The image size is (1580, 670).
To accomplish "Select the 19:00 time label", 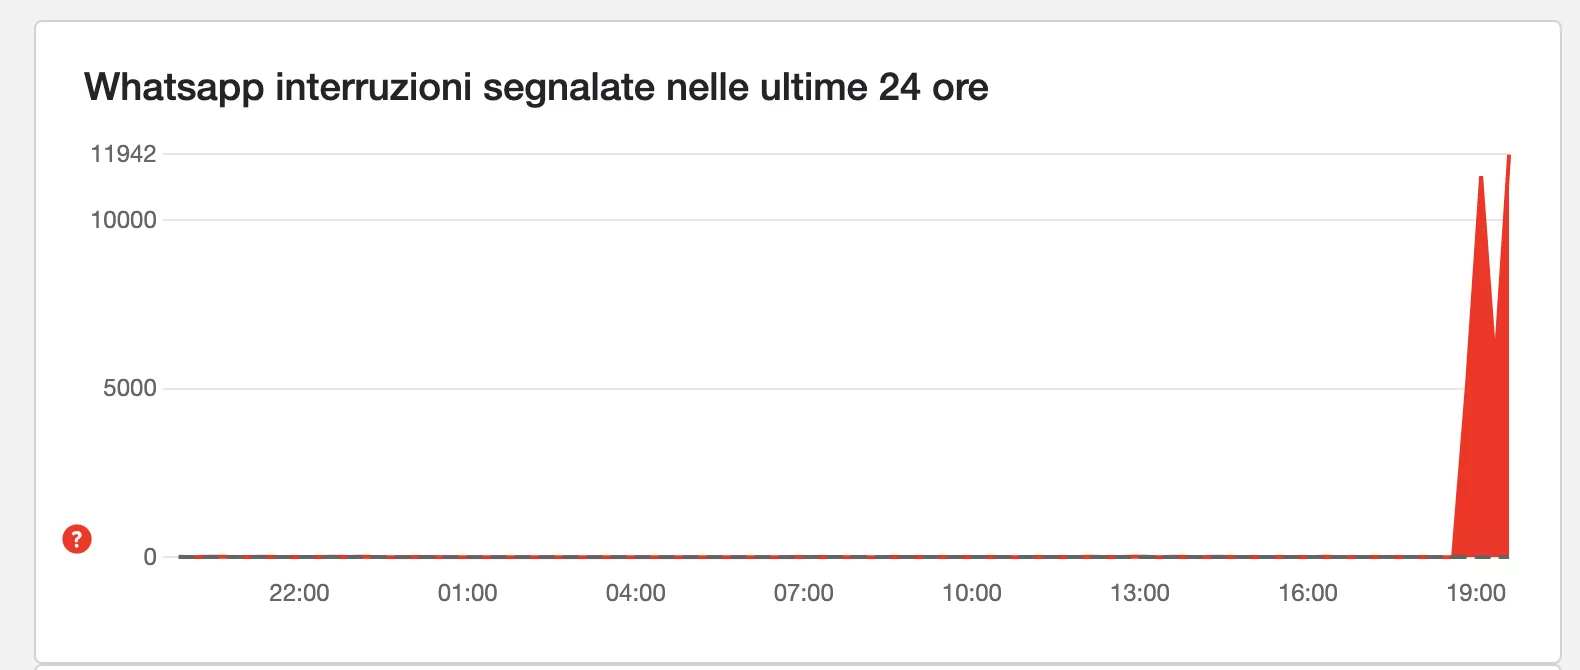I will [x=1475, y=593].
